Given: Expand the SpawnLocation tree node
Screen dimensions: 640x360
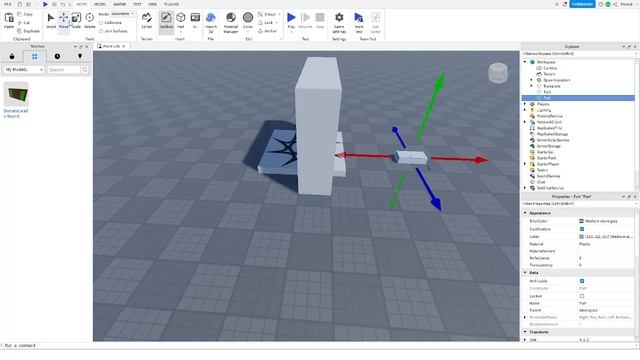Looking at the screenshot, I should (531, 80).
